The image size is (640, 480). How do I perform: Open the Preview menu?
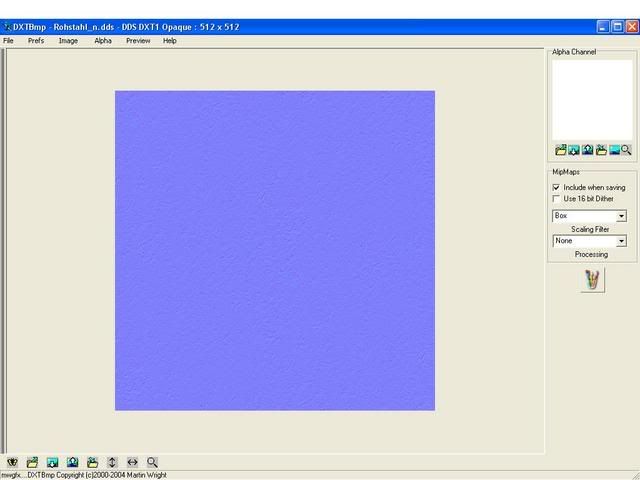138,41
